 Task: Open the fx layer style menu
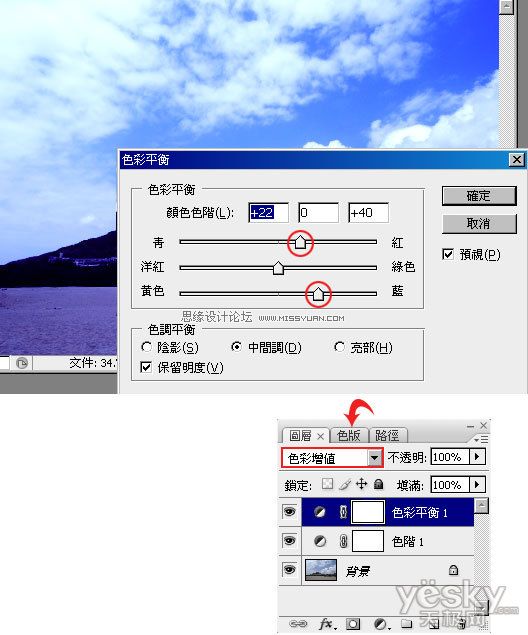327,624
